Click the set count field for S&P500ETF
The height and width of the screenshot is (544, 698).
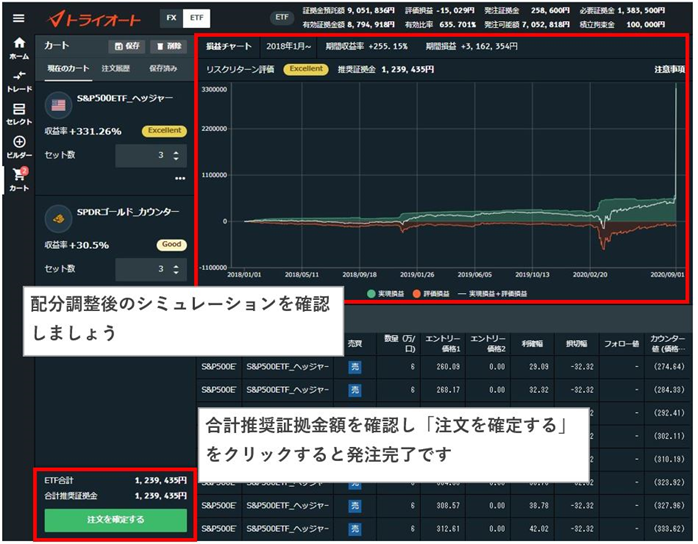[x=150, y=155]
